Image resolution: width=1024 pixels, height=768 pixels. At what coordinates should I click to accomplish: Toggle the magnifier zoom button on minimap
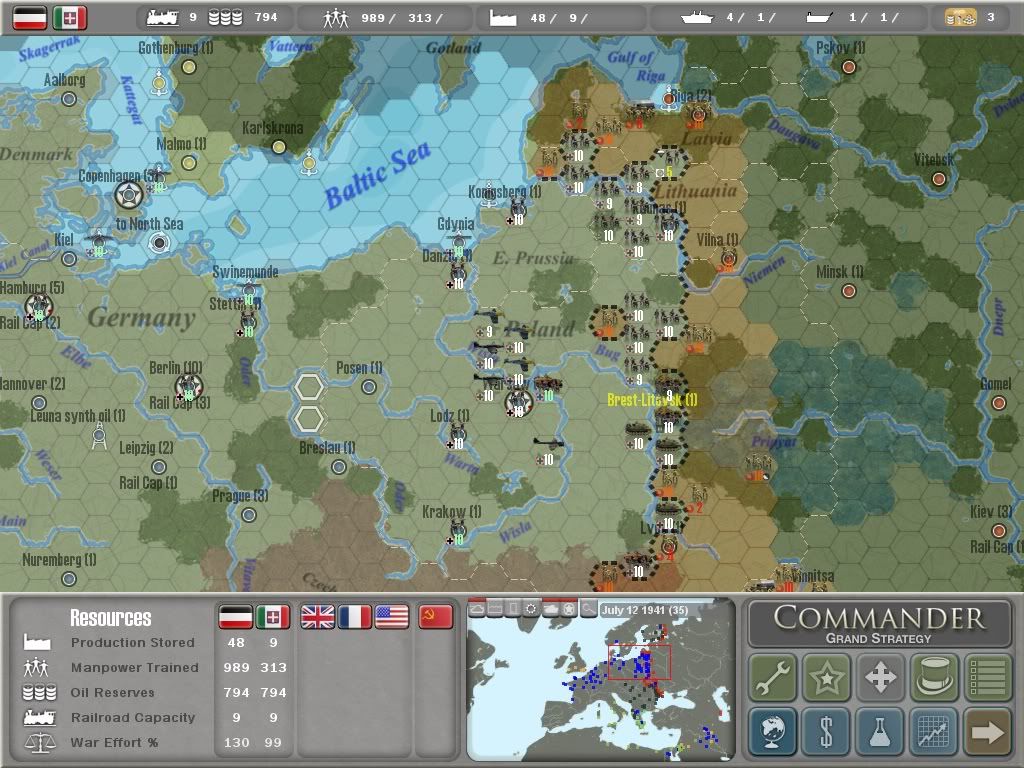pos(588,609)
